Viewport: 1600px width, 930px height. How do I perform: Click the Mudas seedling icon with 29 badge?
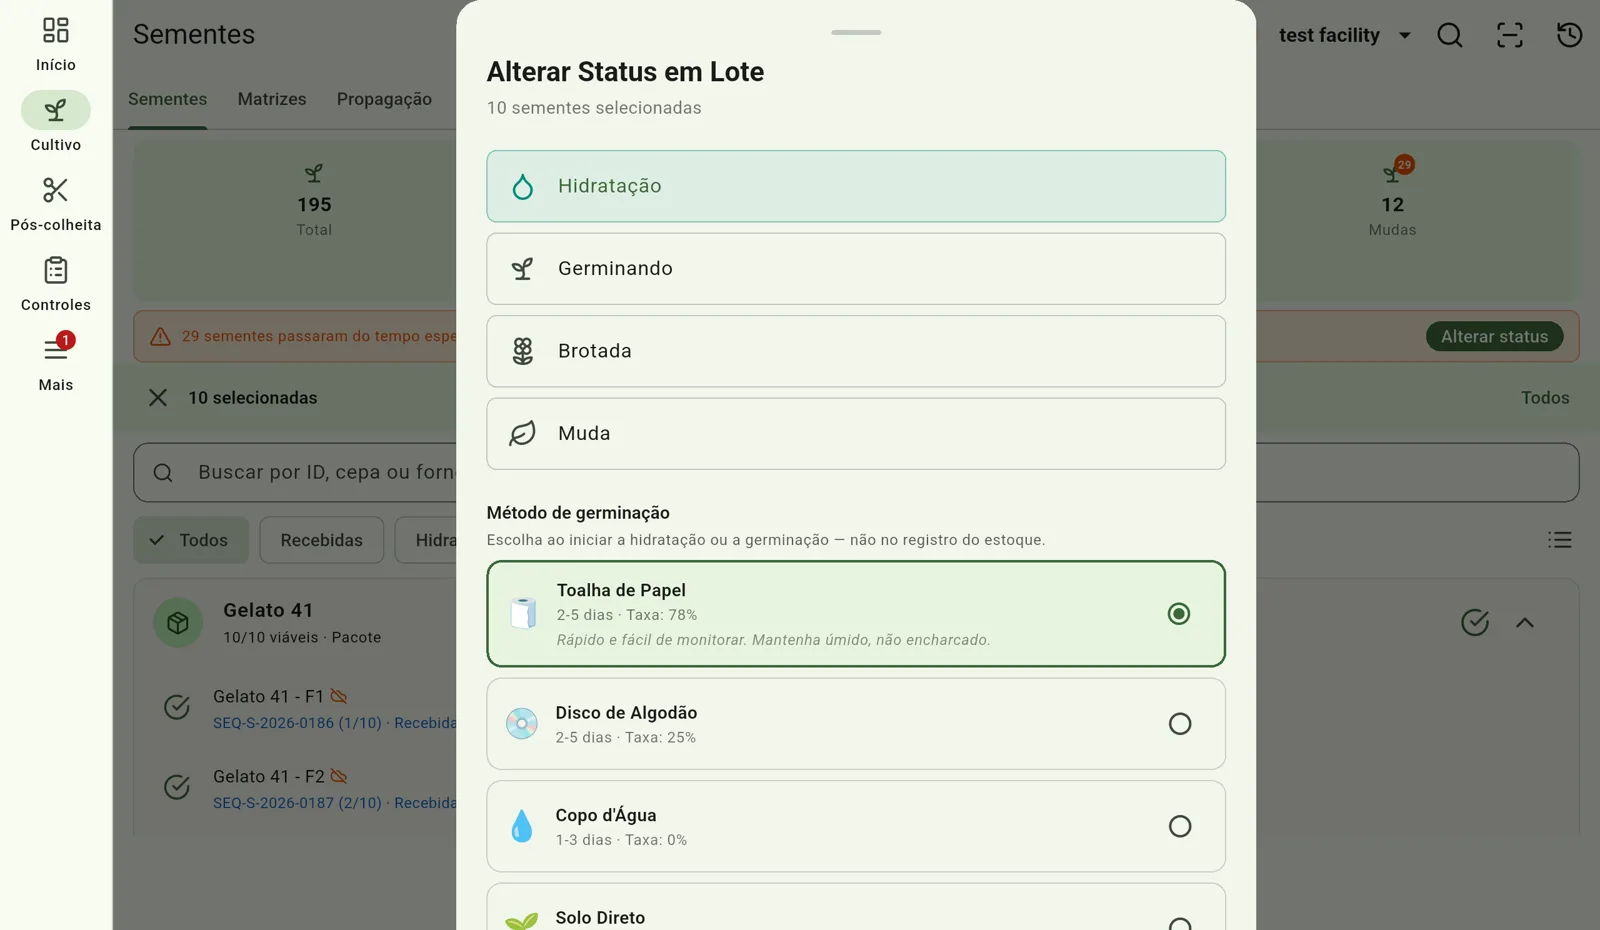point(1392,172)
